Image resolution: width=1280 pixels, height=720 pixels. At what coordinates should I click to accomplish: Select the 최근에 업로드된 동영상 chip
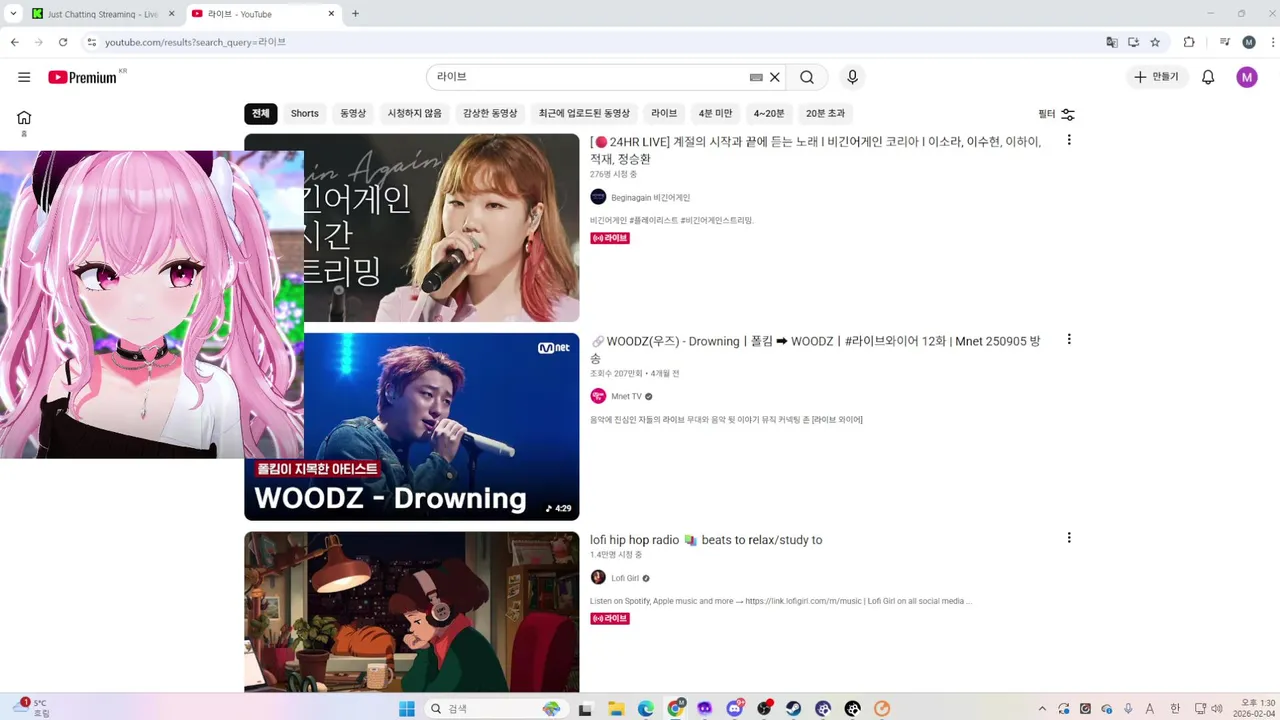584,113
